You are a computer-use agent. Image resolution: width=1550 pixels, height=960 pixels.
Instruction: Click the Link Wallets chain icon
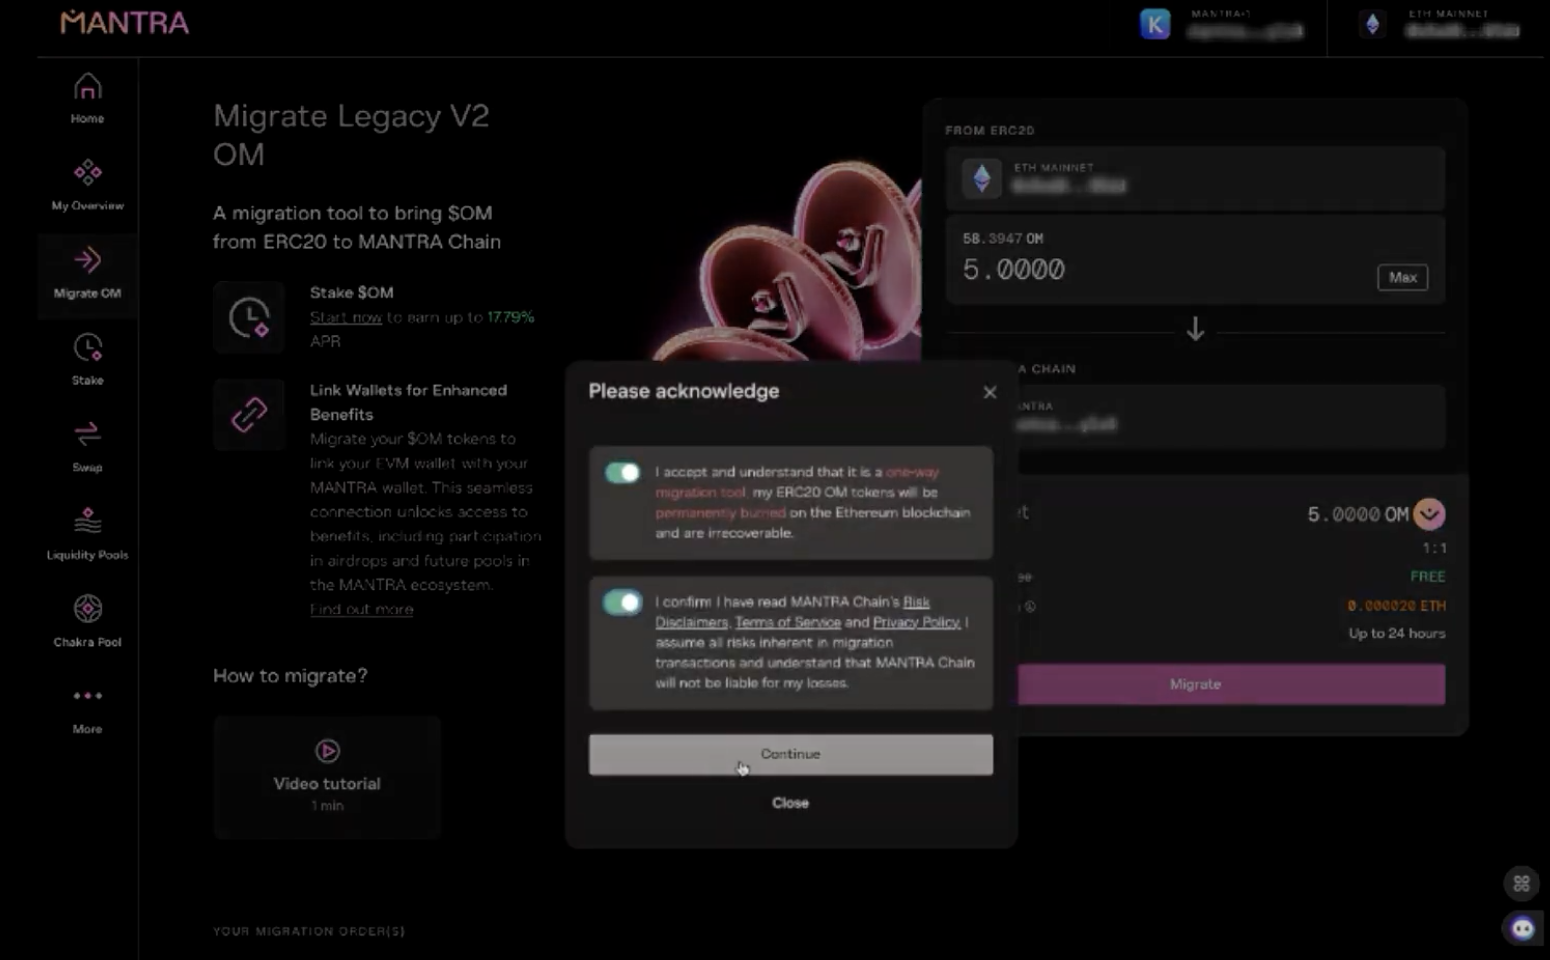(x=249, y=414)
